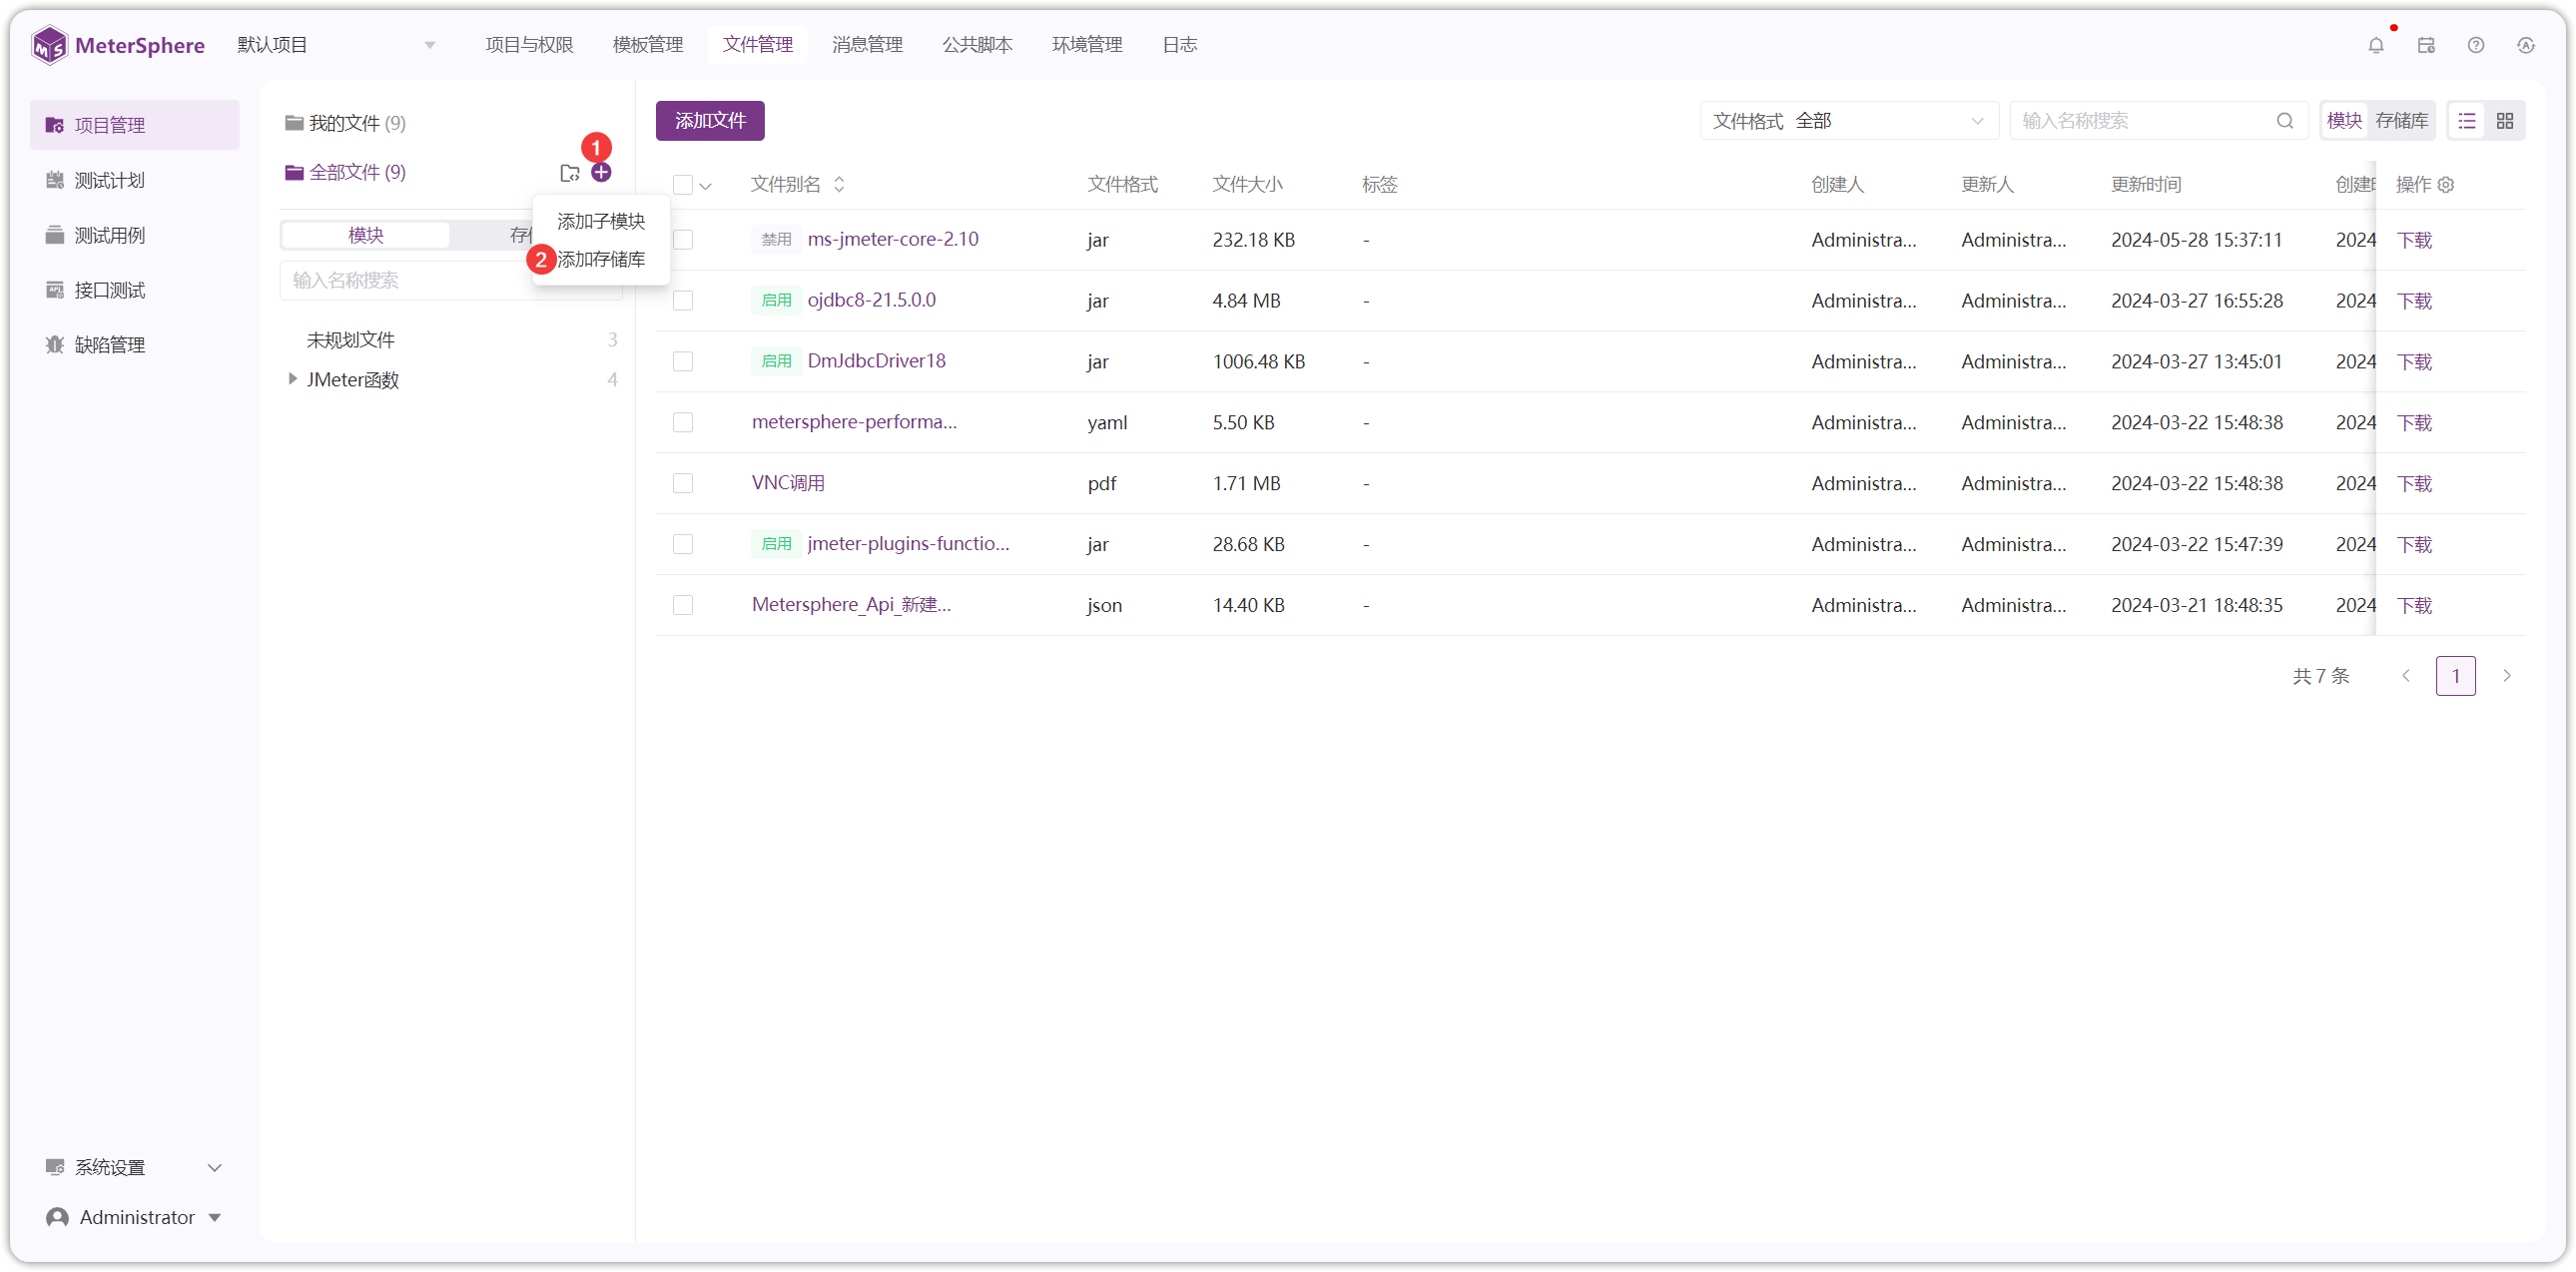
Task: Switch to list view icon
Action: (x=2467, y=121)
